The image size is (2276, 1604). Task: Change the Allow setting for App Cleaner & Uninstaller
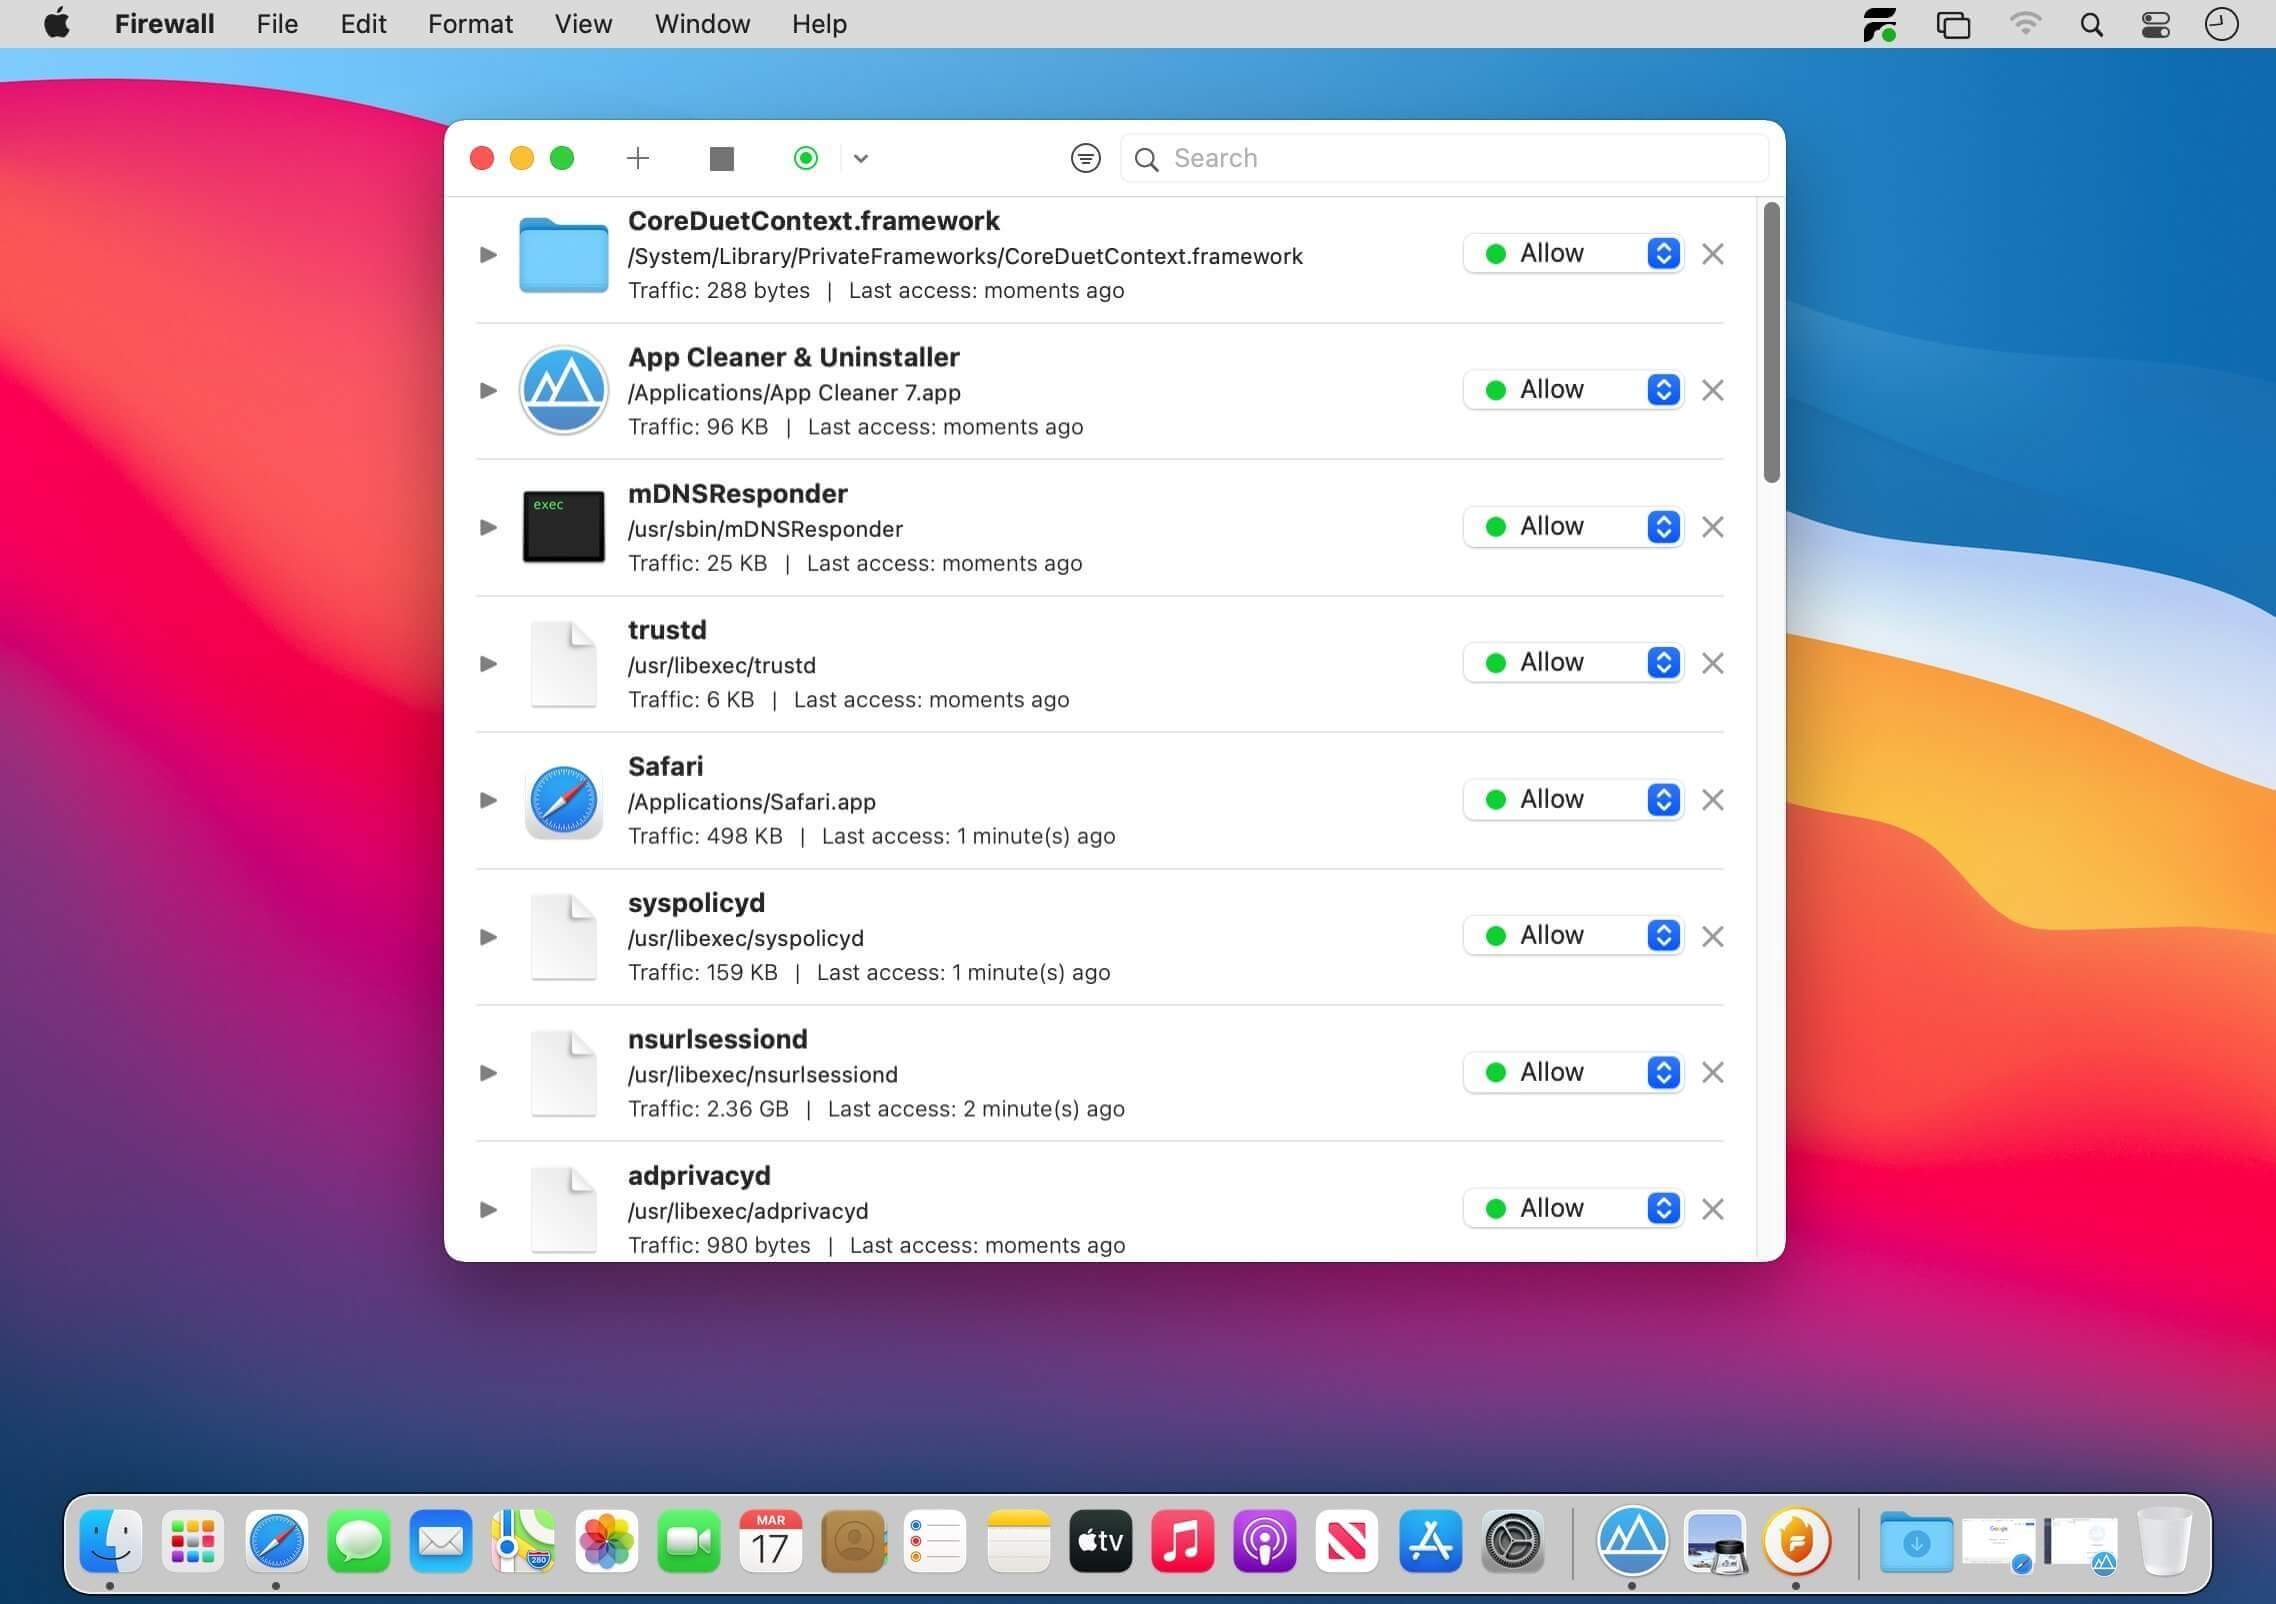pyautogui.click(x=1572, y=390)
